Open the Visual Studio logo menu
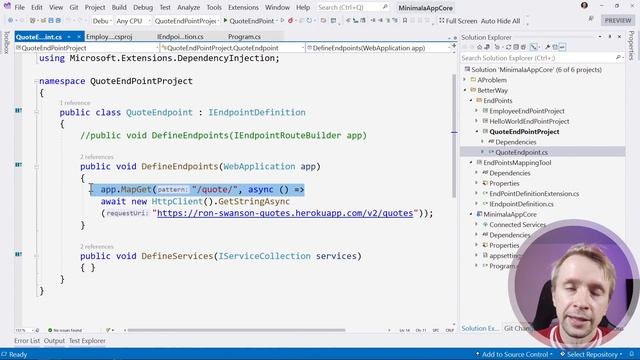 (7, 6)
